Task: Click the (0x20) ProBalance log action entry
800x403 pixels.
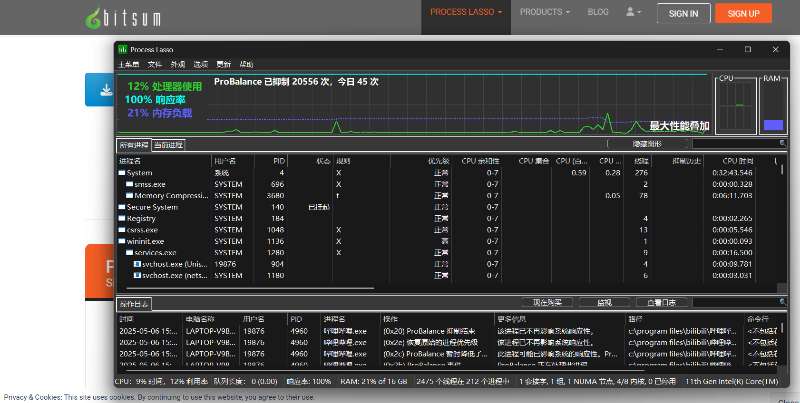Action: [430, 331]
